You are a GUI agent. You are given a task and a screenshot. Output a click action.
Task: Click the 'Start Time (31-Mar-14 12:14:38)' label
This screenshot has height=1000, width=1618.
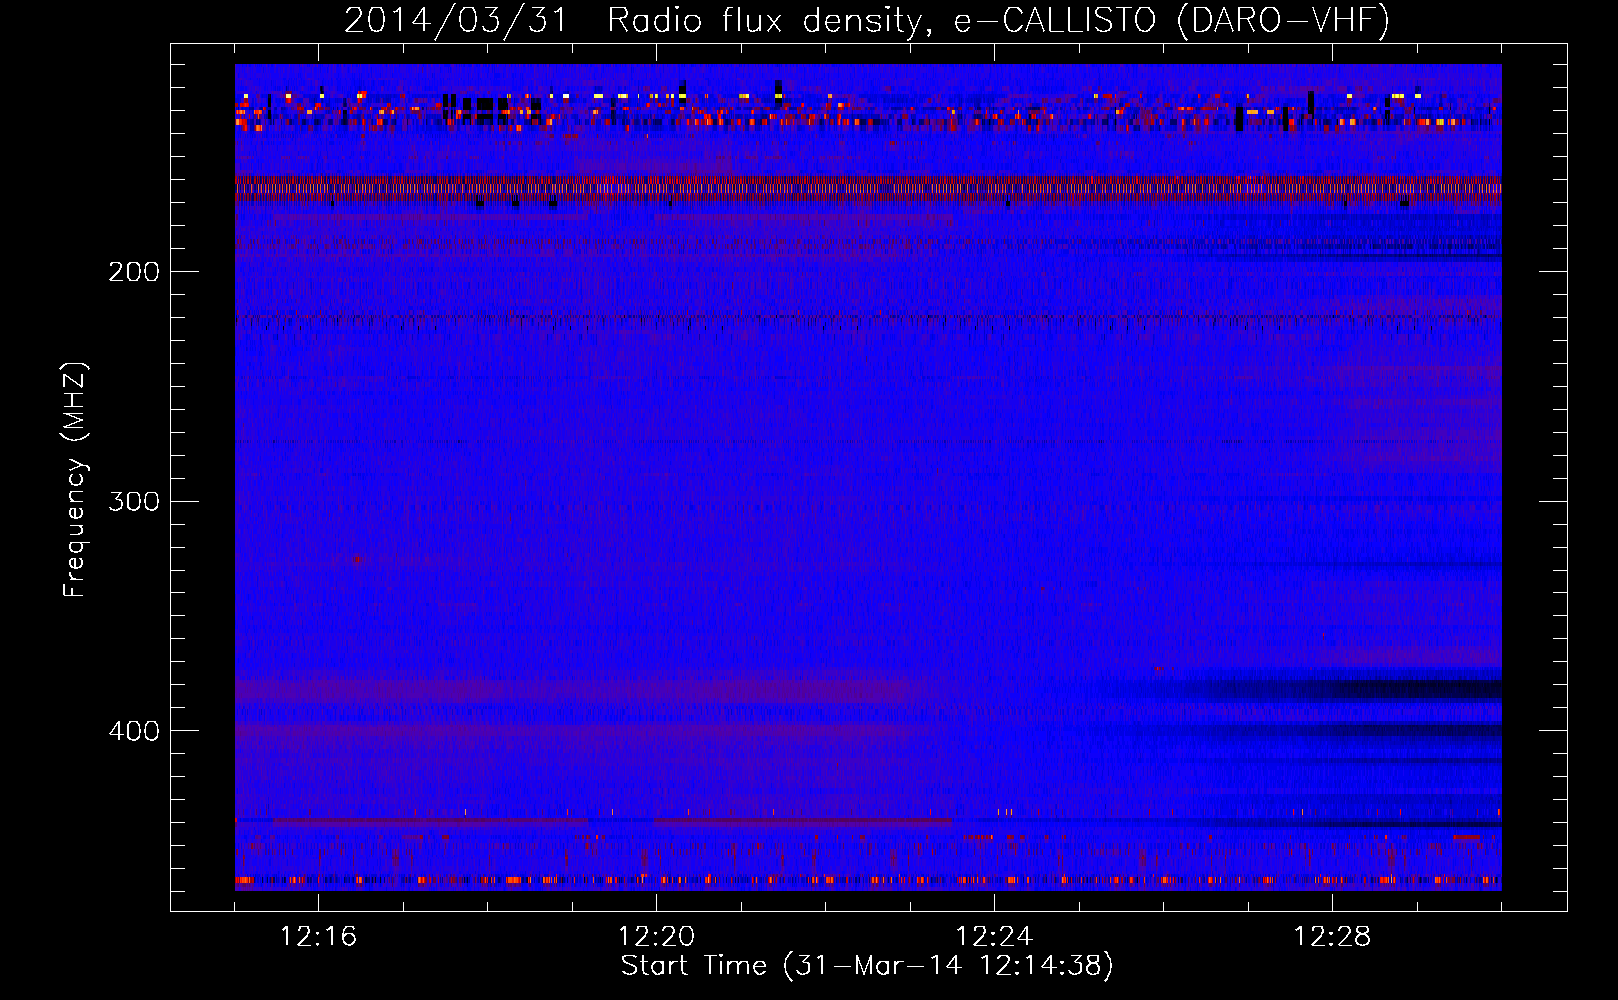(867, 966)
